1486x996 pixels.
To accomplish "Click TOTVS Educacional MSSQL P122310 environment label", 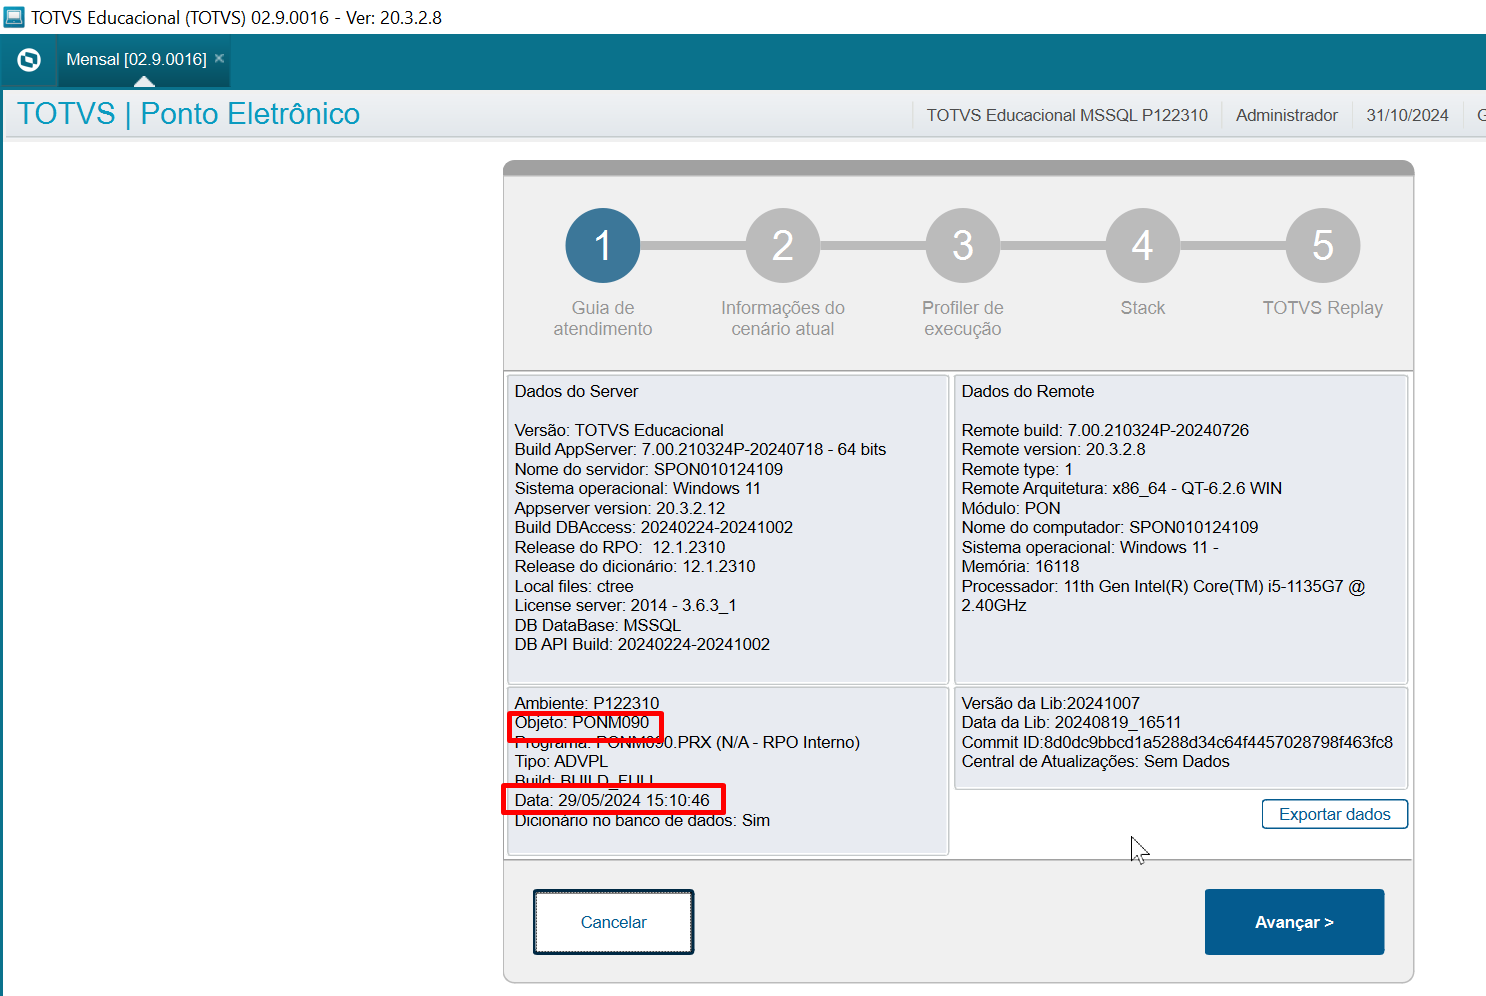I will point(1067,115).
